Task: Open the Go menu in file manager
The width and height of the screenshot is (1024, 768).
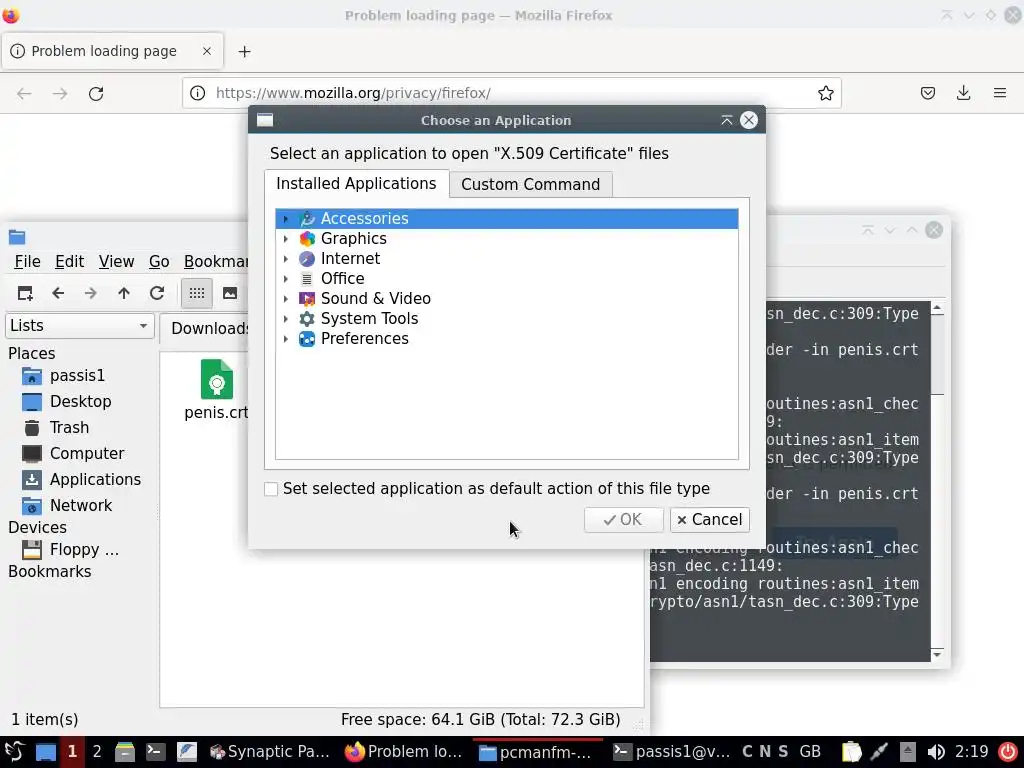Action: coord(159,262)
